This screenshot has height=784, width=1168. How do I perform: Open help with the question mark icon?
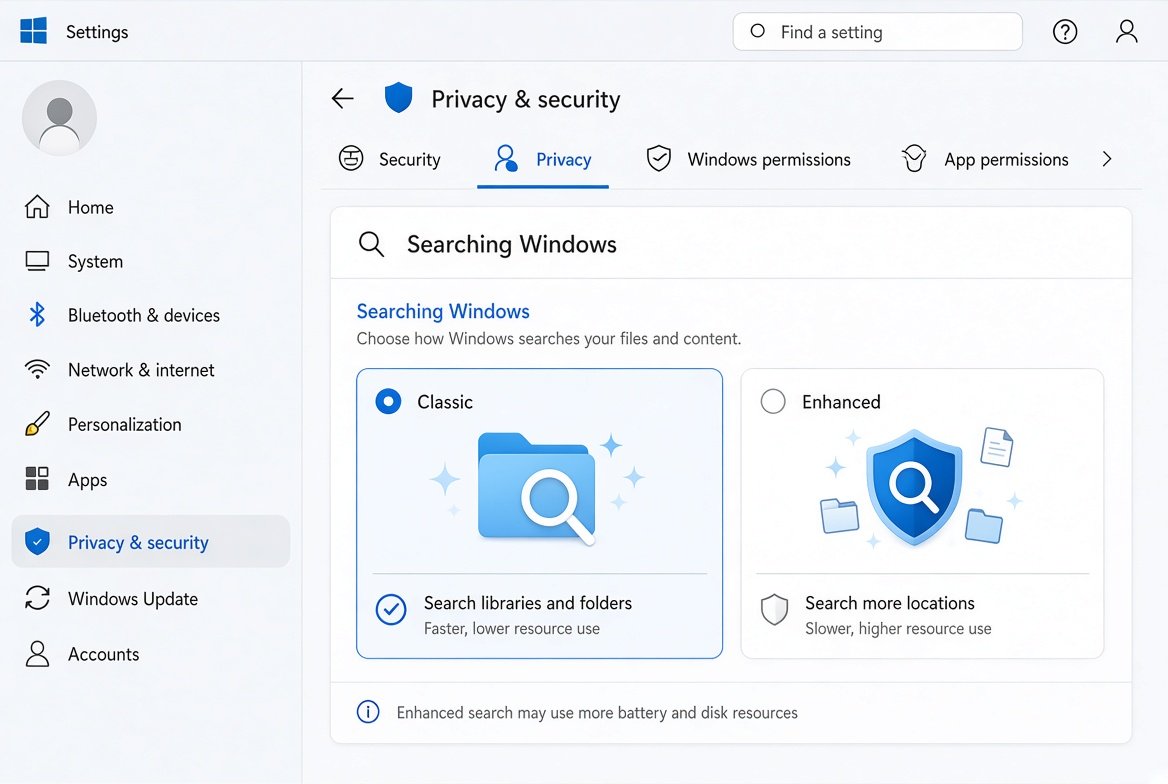[x=1064, y=32]
